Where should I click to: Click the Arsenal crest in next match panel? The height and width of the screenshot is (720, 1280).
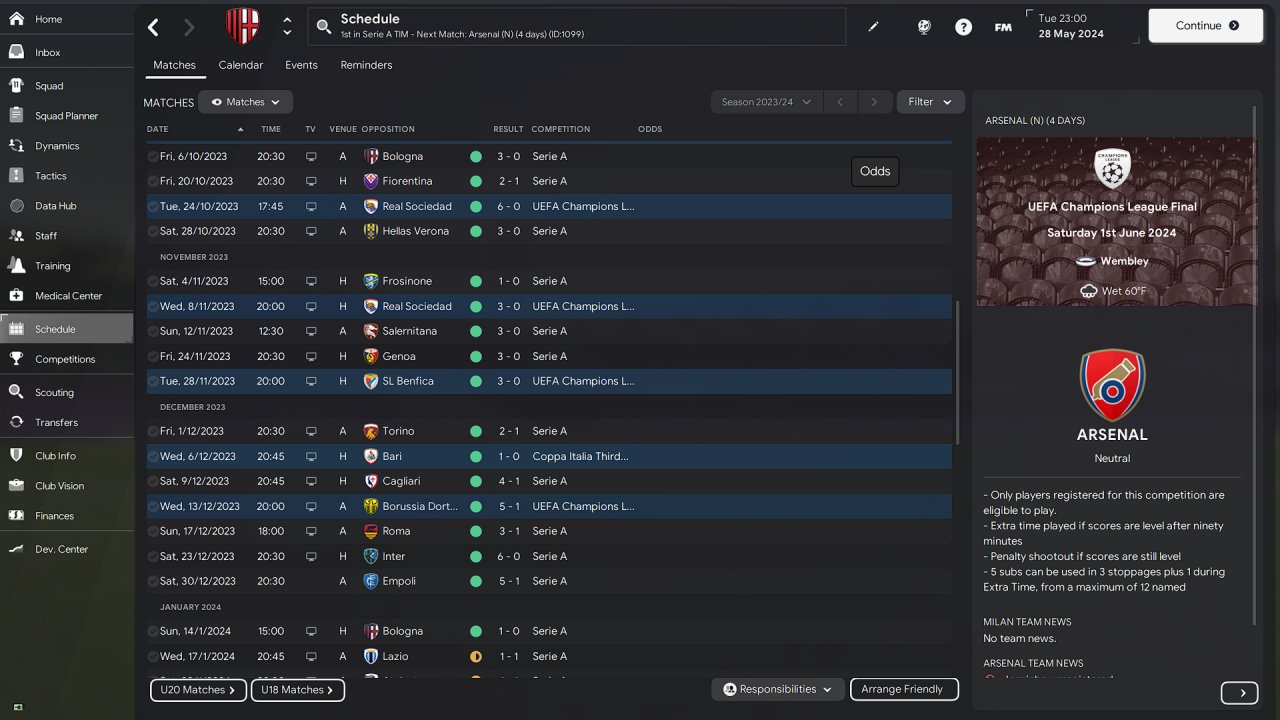click(1112, 385)
